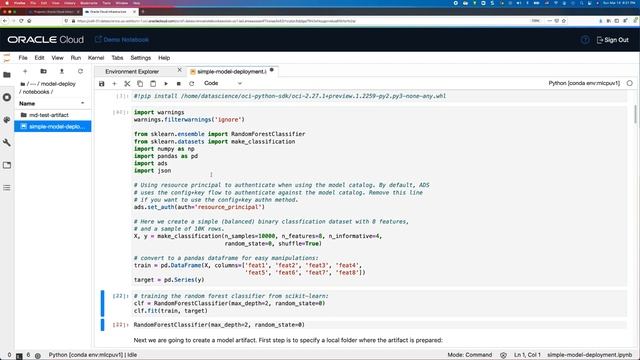
Task: Run the selected cell
Action: pyautogui.click(x=166, y=84)
